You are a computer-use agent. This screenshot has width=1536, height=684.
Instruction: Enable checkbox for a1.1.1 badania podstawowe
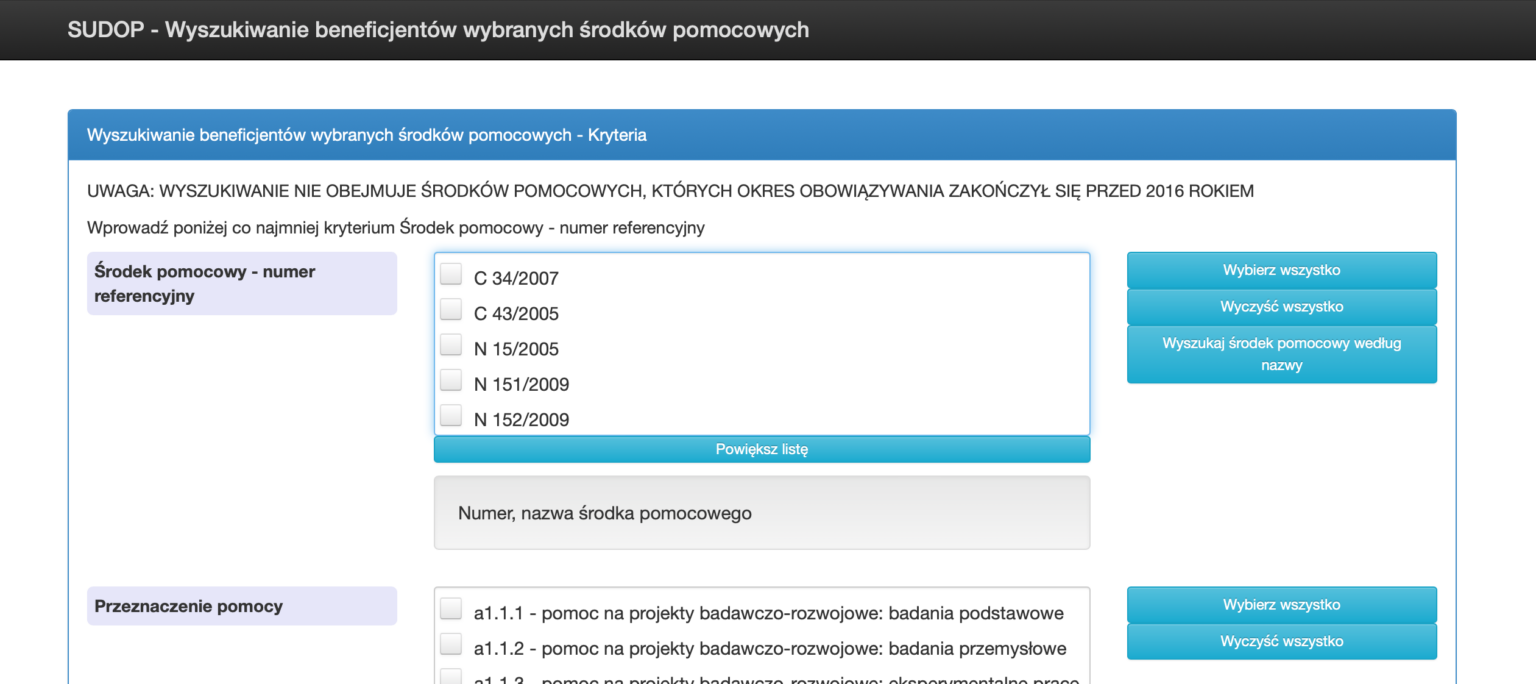click(451, 608)
